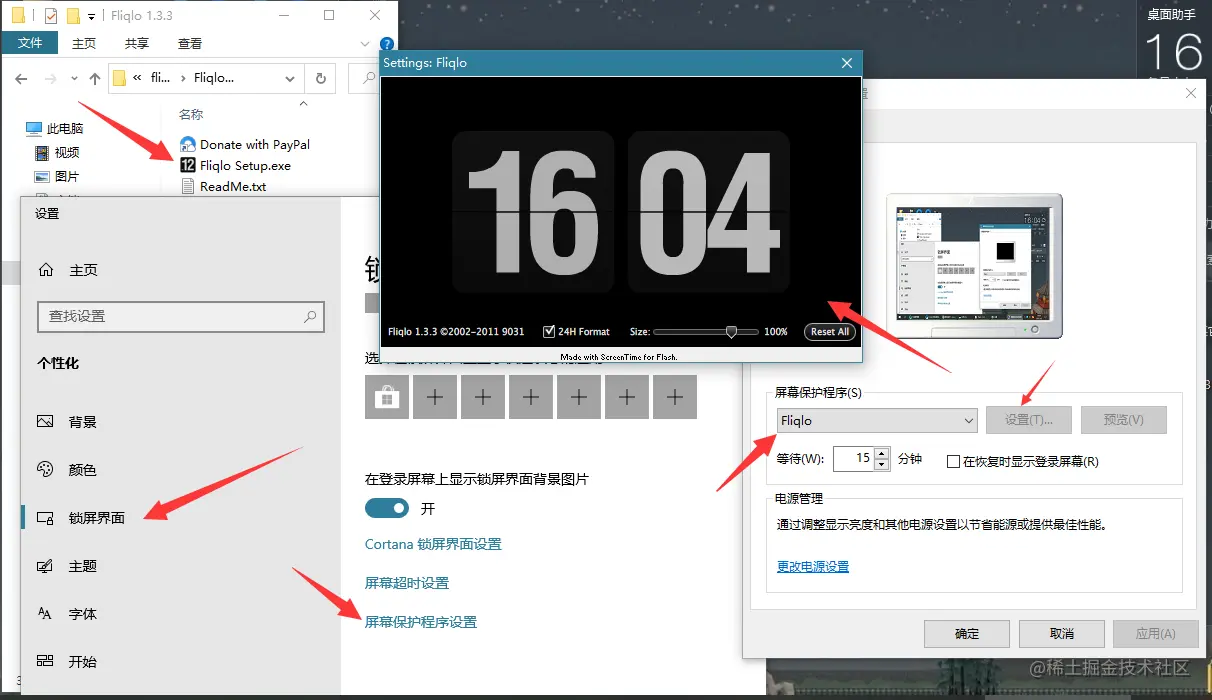Select Donate with PayPal shortcut file
1212x700 pixels.
(245, 144)
